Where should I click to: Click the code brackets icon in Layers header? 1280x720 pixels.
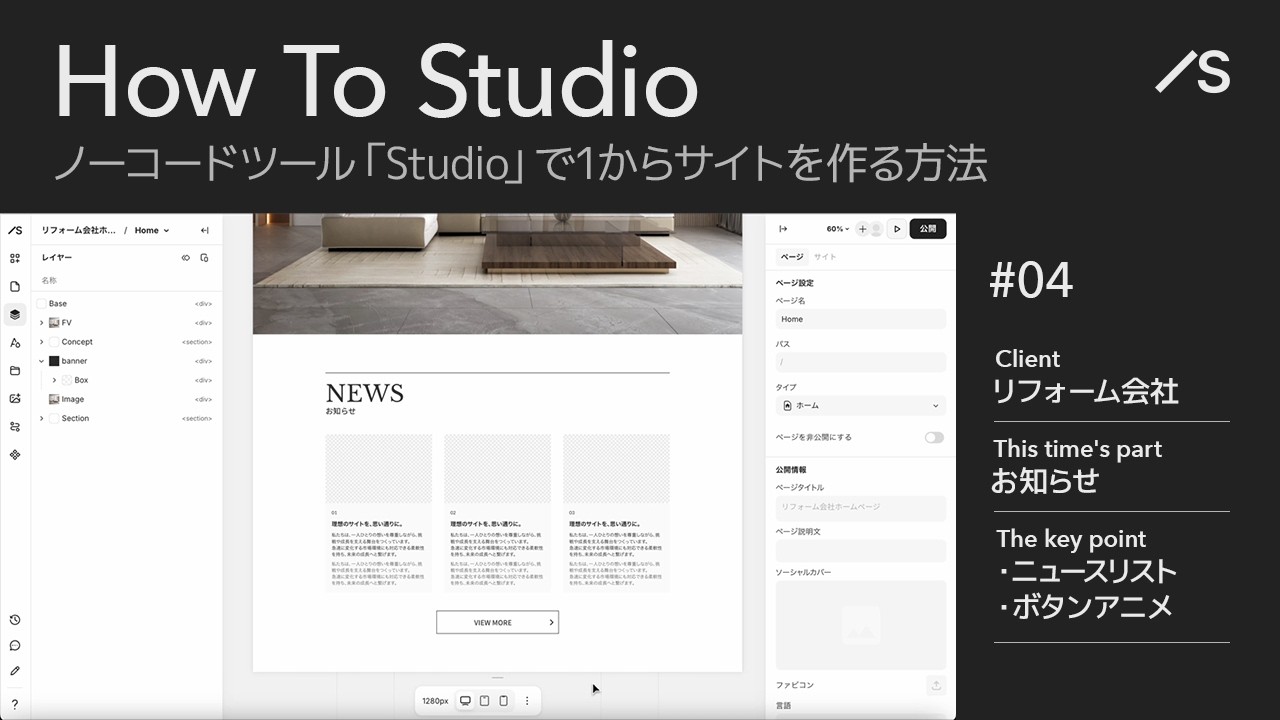coord(185,258)
